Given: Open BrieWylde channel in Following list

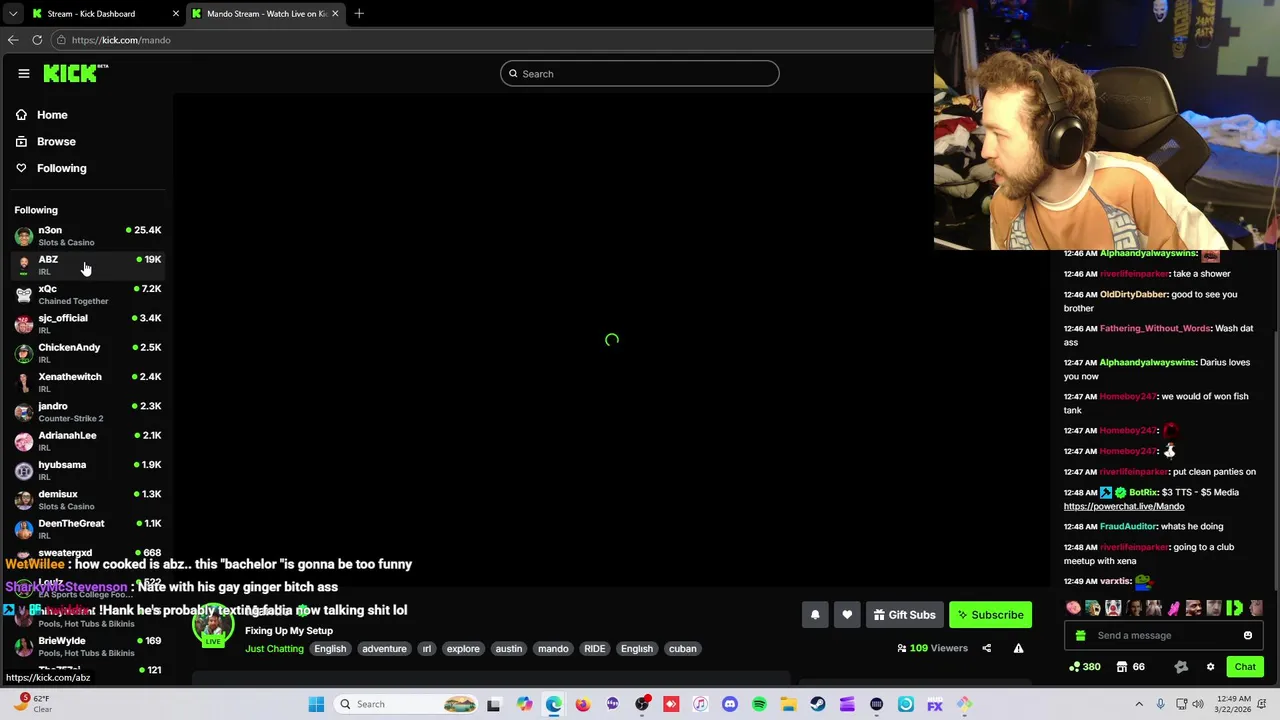Looking at the screenshot, I should pyautogui.click(x=88, y=646).
